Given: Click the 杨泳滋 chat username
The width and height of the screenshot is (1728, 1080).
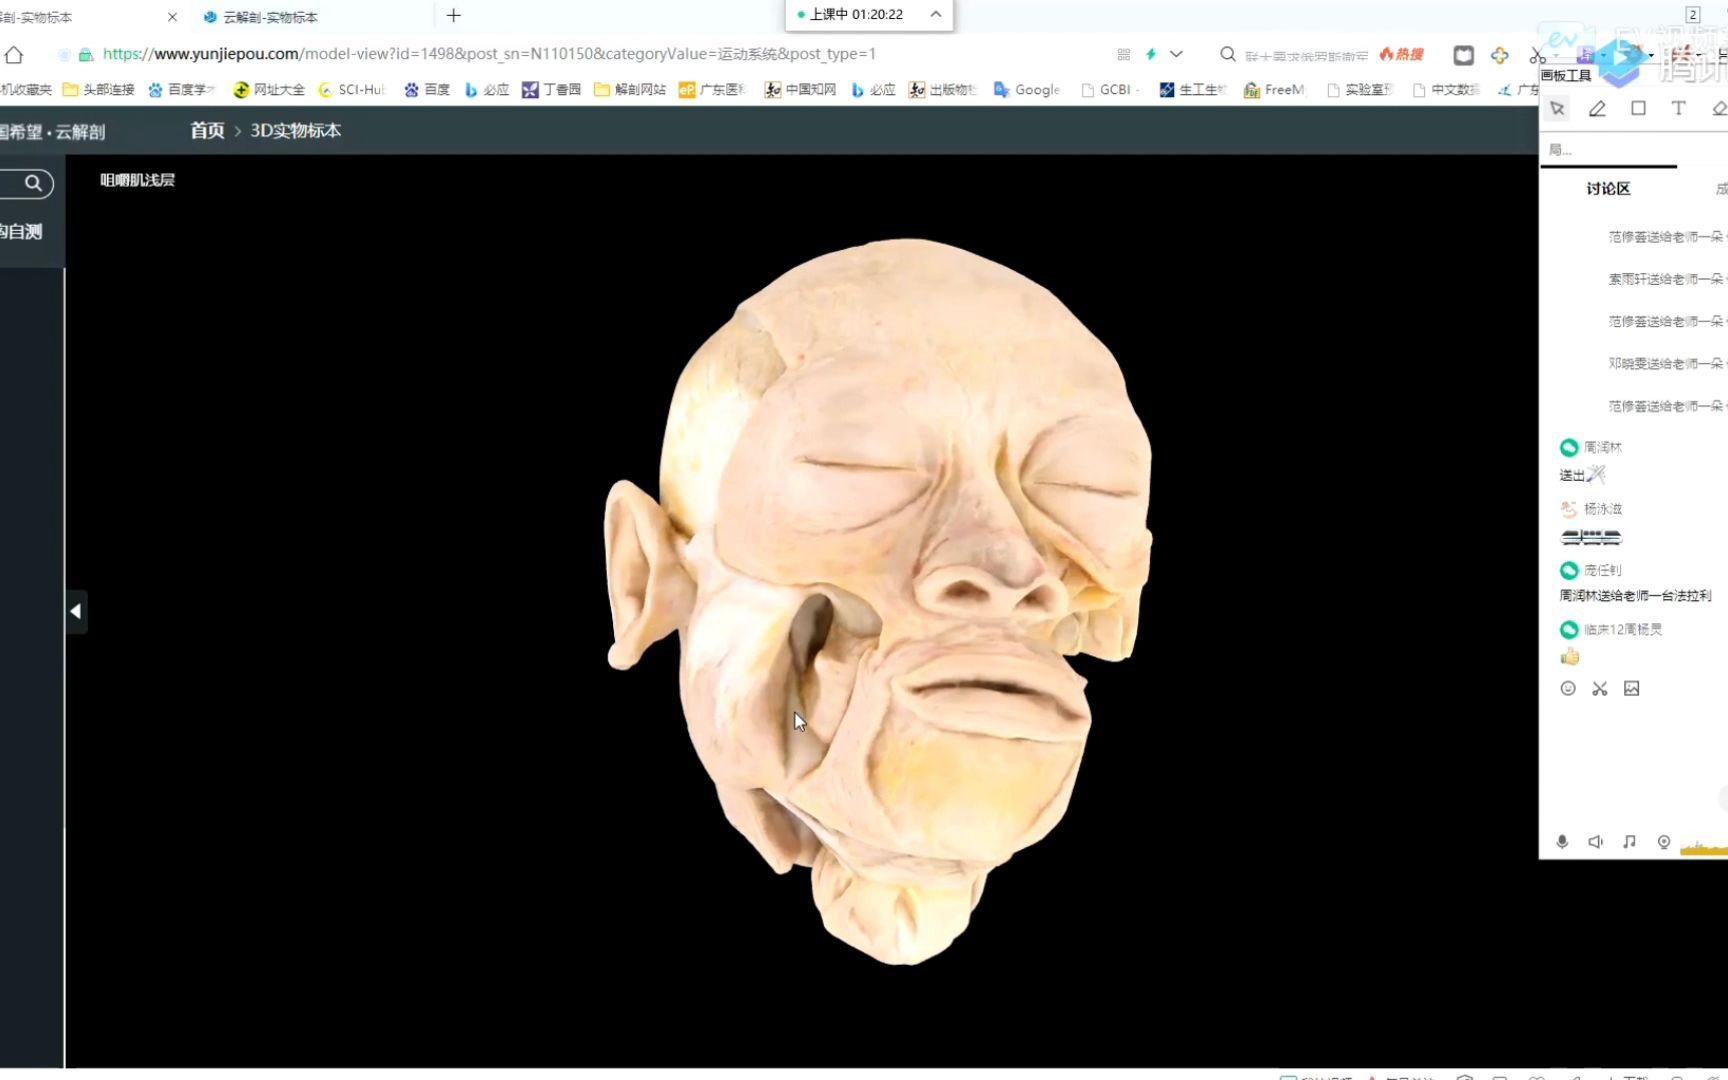Looking at the screenshot, I should 1603,509.
